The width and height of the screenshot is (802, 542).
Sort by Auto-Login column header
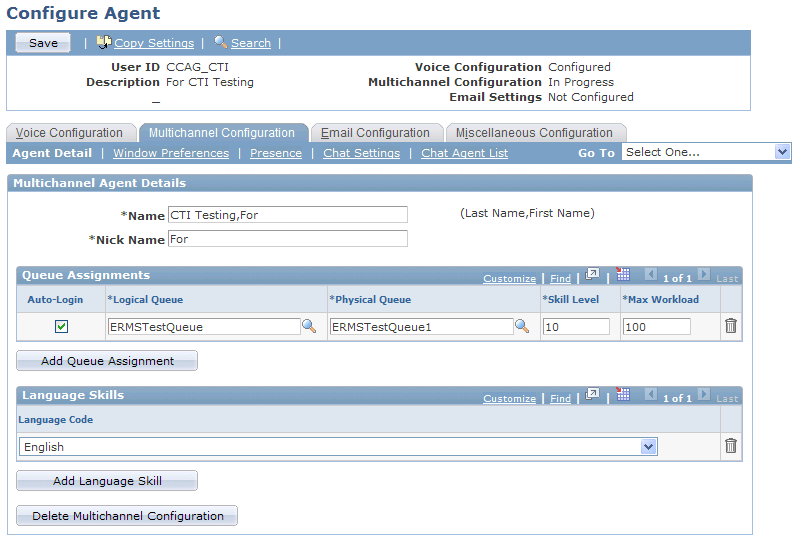55,300
